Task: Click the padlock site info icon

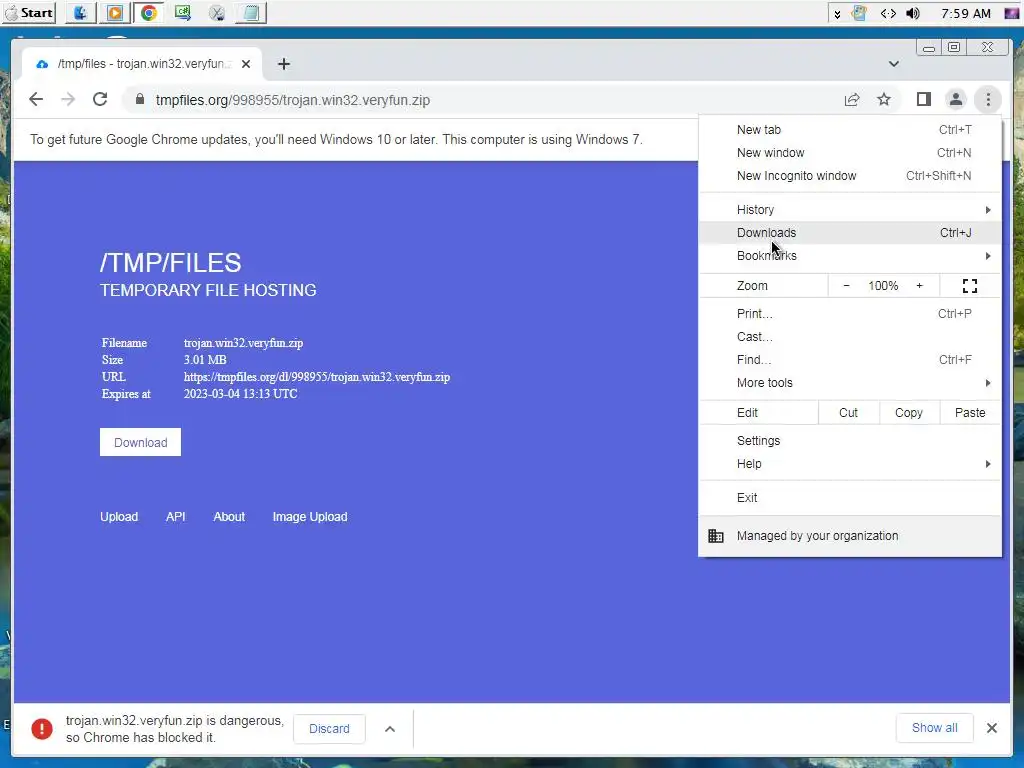Action: tap(139, 99)
